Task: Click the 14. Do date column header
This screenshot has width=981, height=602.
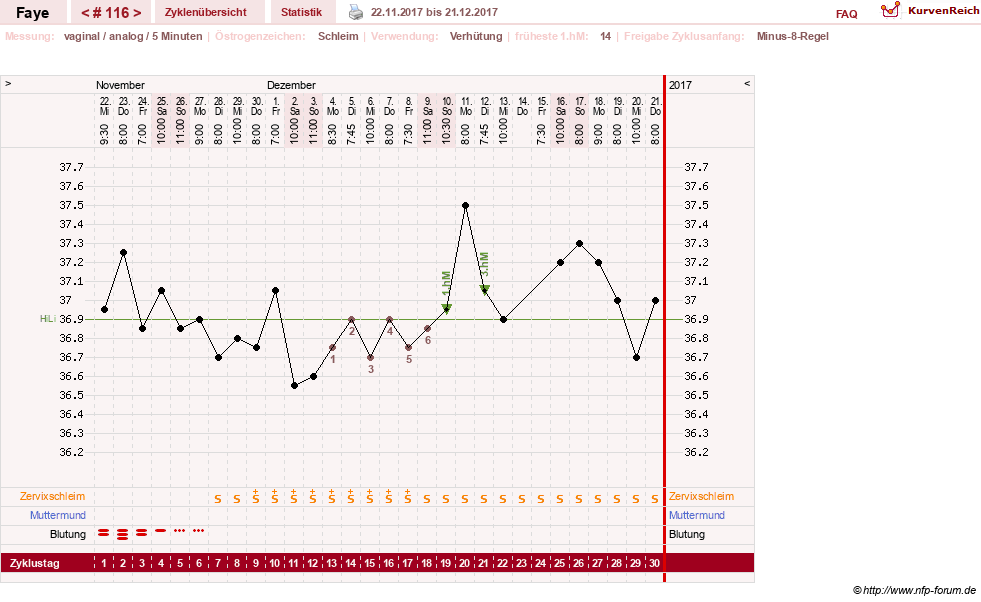Action: click(522, 106)
